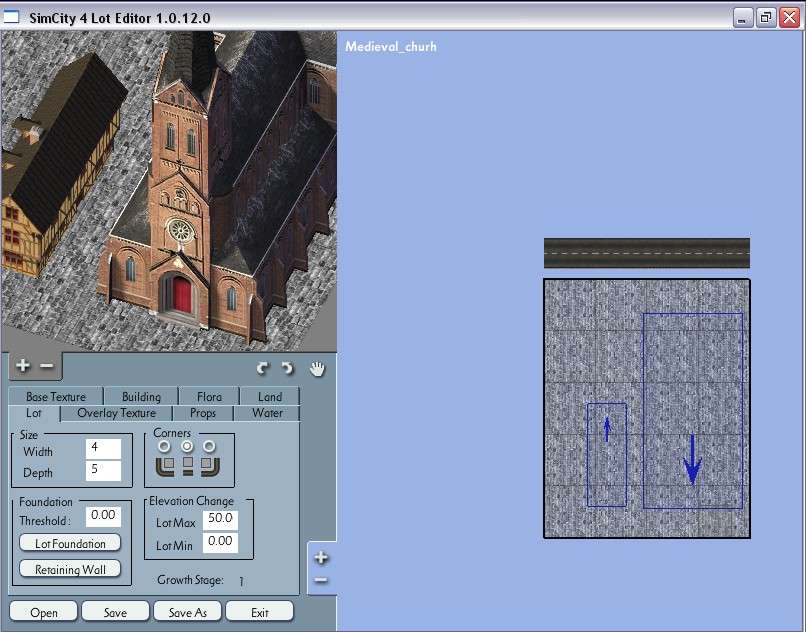Screen dimensions: 806x632
Task: Switch to the Props tab
Action: point(203,413)
